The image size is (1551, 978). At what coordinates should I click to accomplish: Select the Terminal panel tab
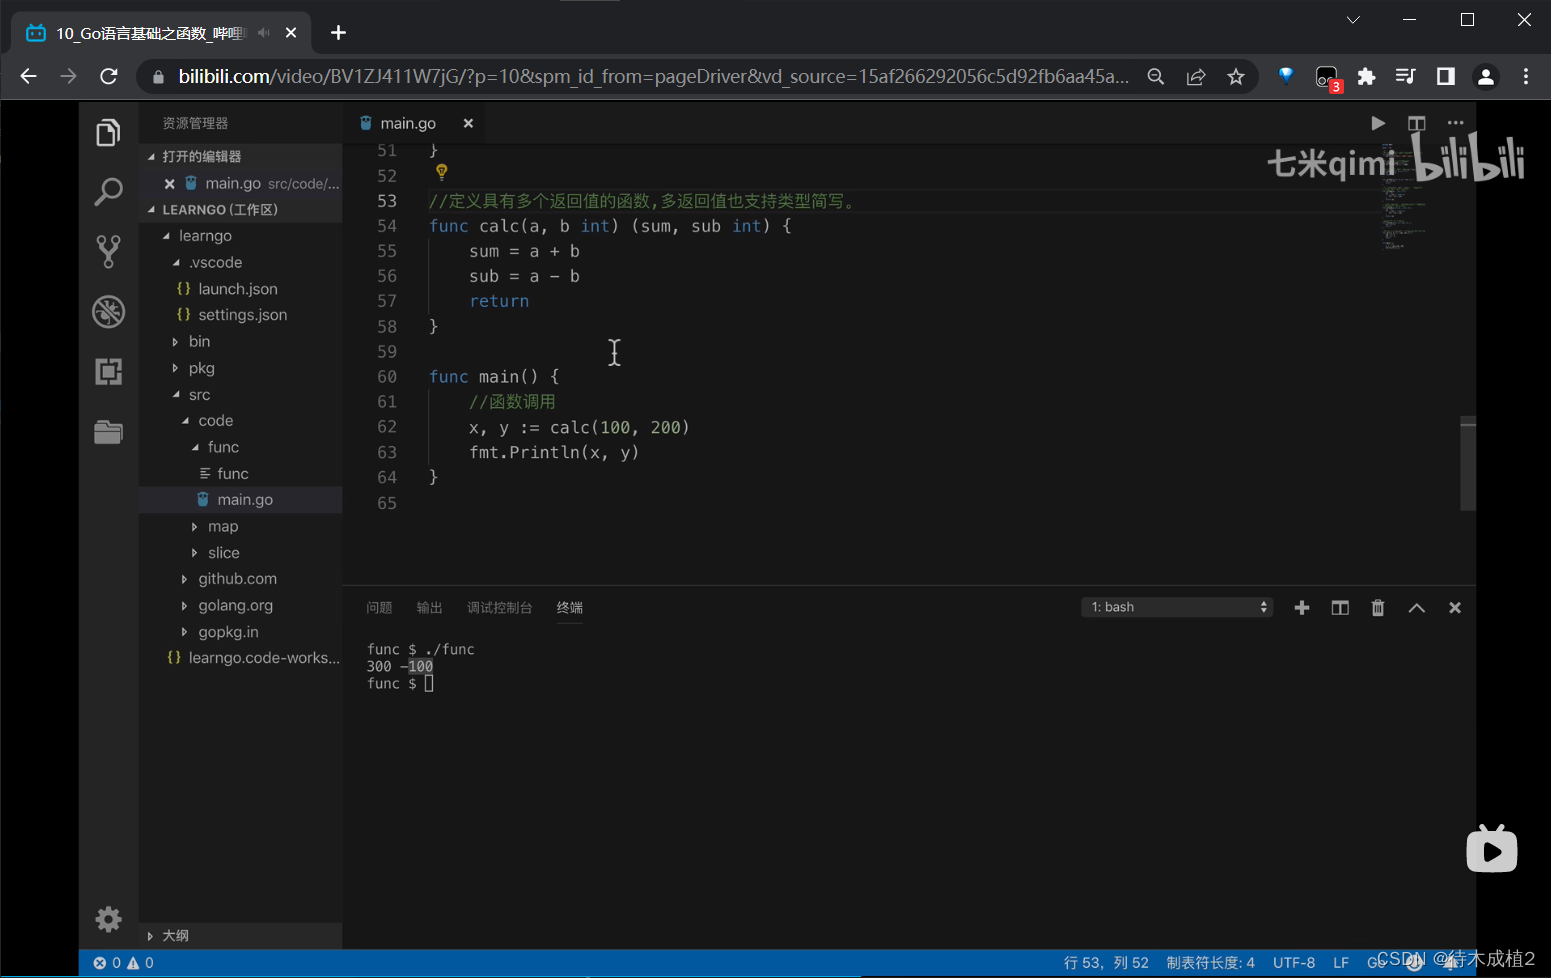pos(570,607)
